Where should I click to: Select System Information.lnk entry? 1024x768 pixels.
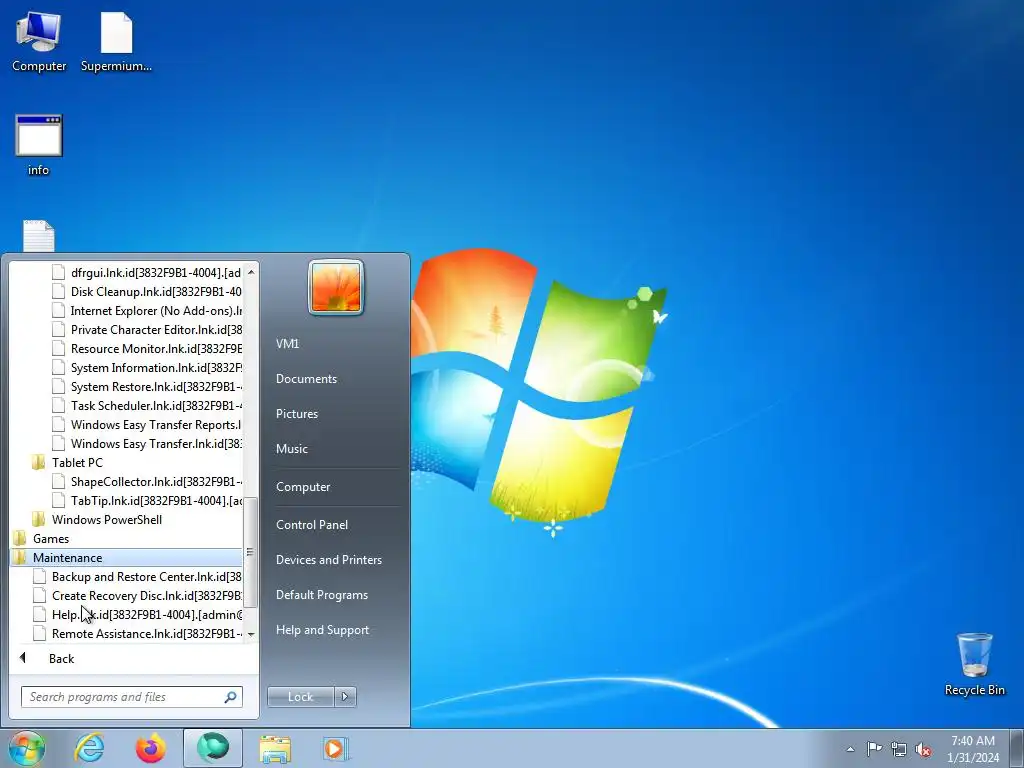[146, 368]
